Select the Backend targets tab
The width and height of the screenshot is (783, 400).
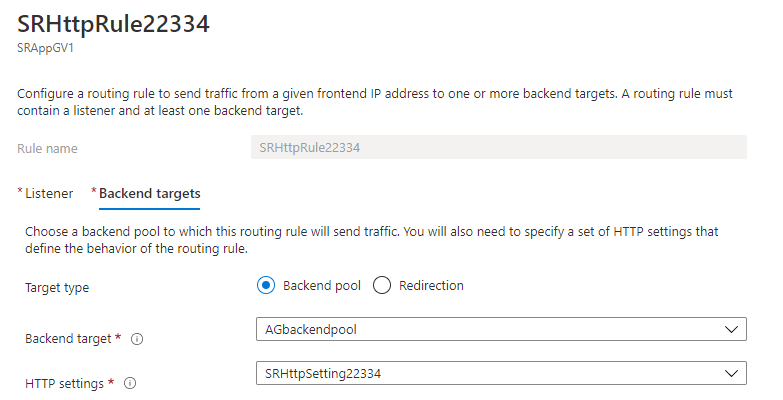pyautogui.click(x=149, y=193)
